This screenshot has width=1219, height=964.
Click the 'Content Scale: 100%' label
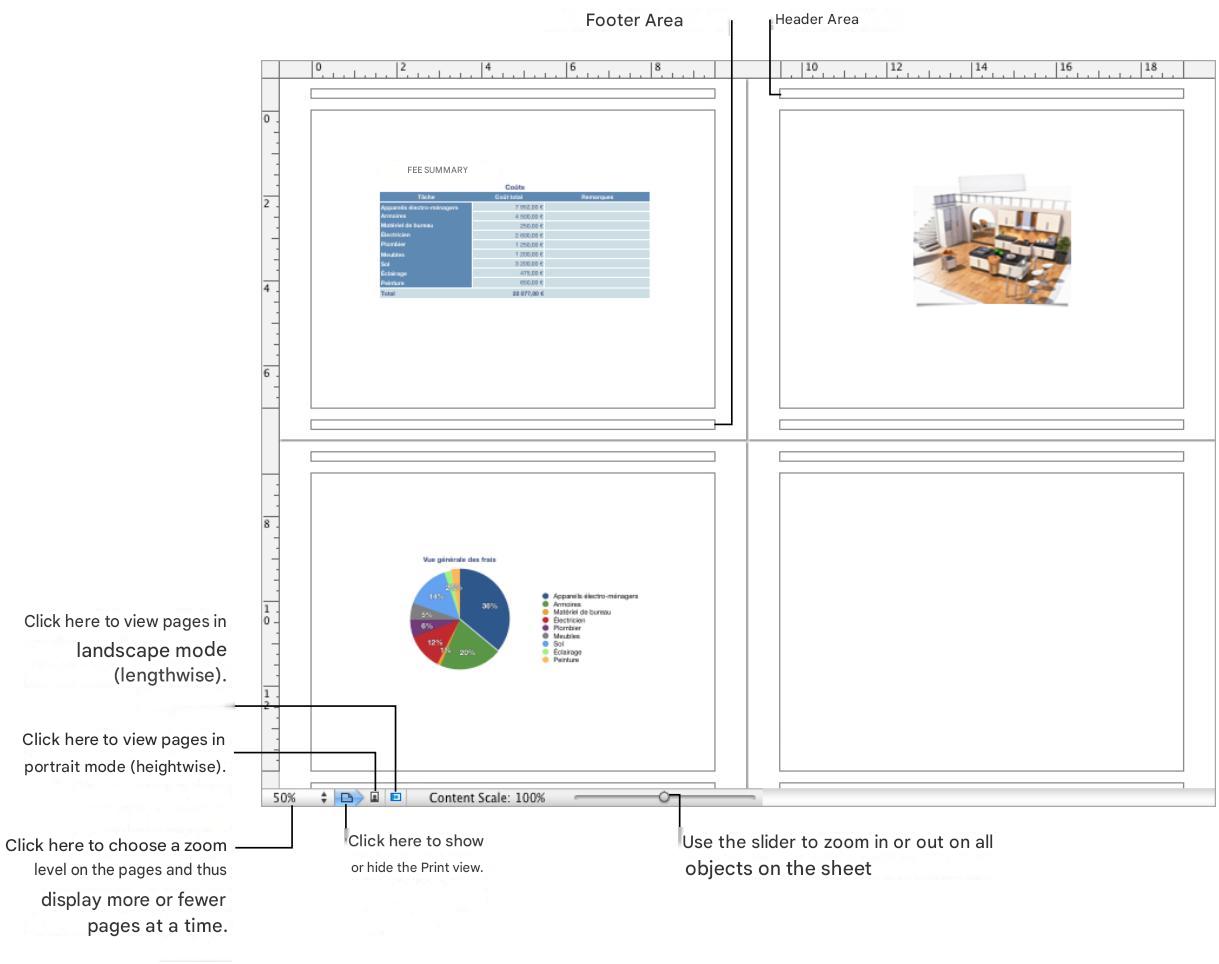click(x=487, y=798)
